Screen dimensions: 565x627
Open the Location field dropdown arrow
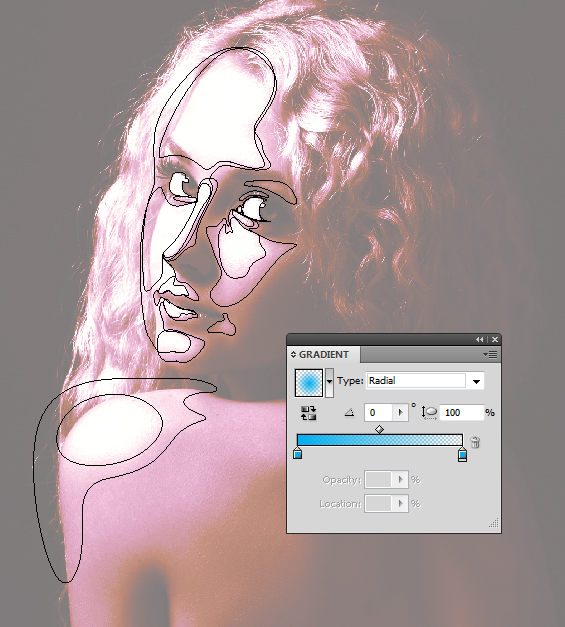pos(400,503)
